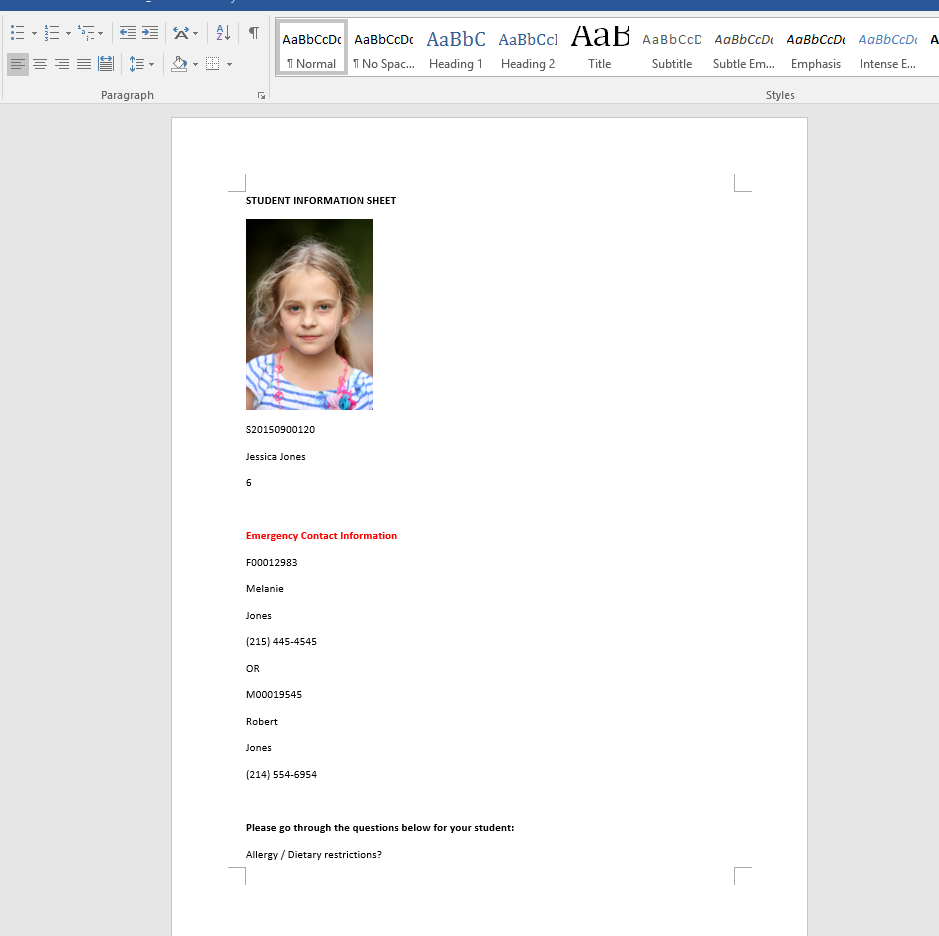Apply the Subtitle style
Screen dimensions: 939x936
[671, 48]
